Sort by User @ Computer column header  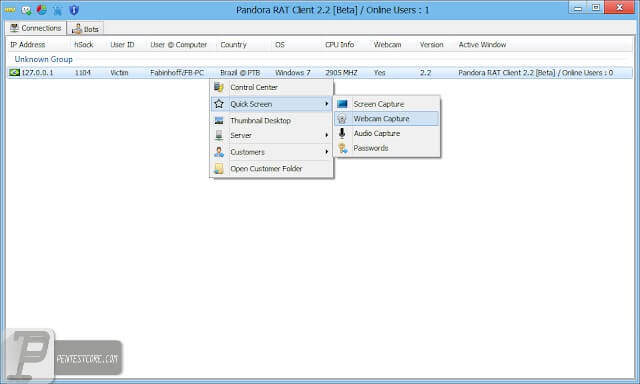(178, 45)
